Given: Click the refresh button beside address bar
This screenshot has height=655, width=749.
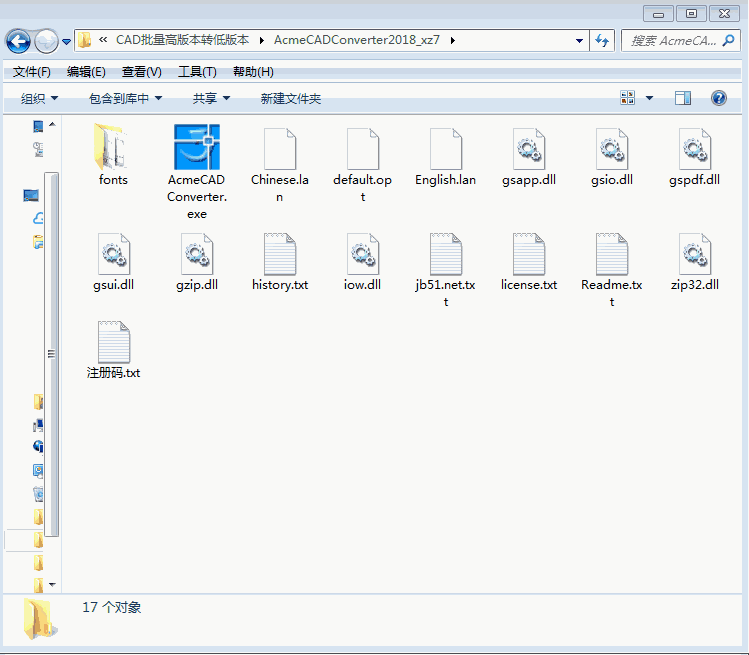Looking at the screenshot, I should tap(602, 41).
